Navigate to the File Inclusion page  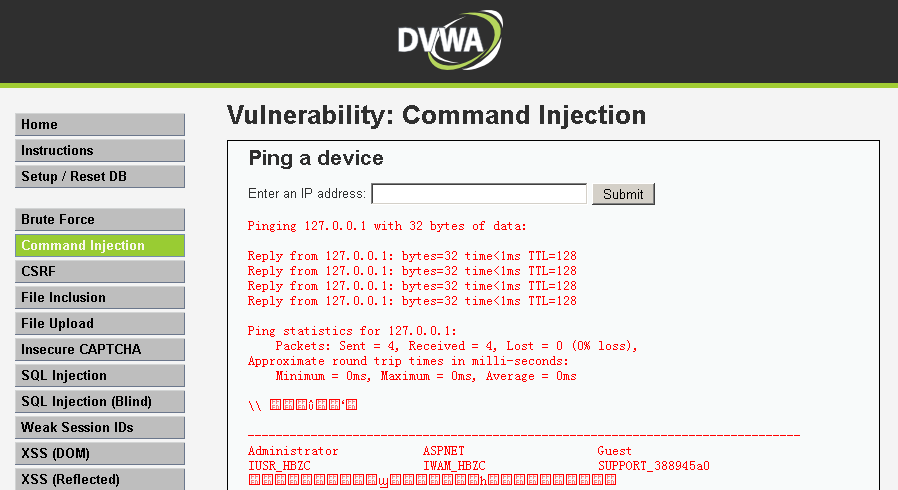pyautogui.click(x=100, y=298)
